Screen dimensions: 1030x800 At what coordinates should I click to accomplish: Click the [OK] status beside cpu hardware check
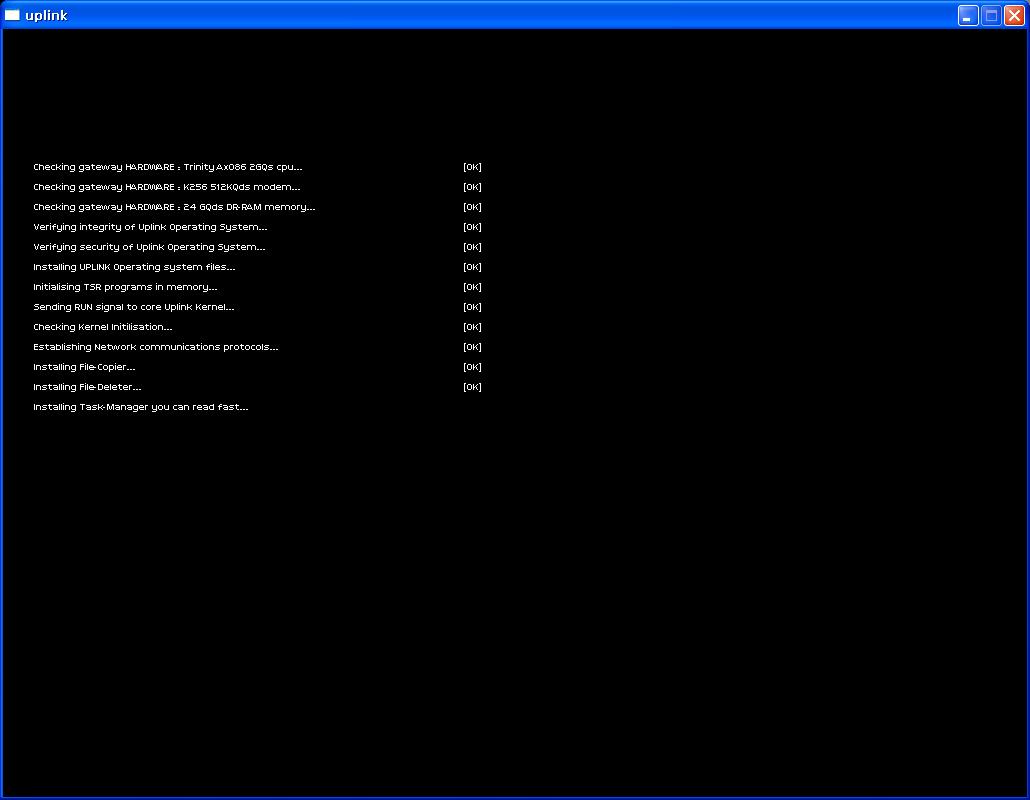(472, 167)
